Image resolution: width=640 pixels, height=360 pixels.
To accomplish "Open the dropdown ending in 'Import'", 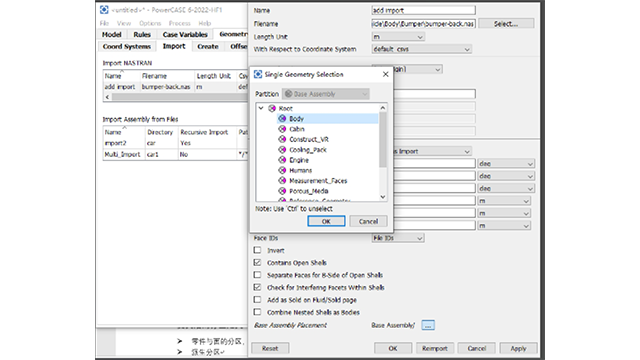I will coord(433,151).
